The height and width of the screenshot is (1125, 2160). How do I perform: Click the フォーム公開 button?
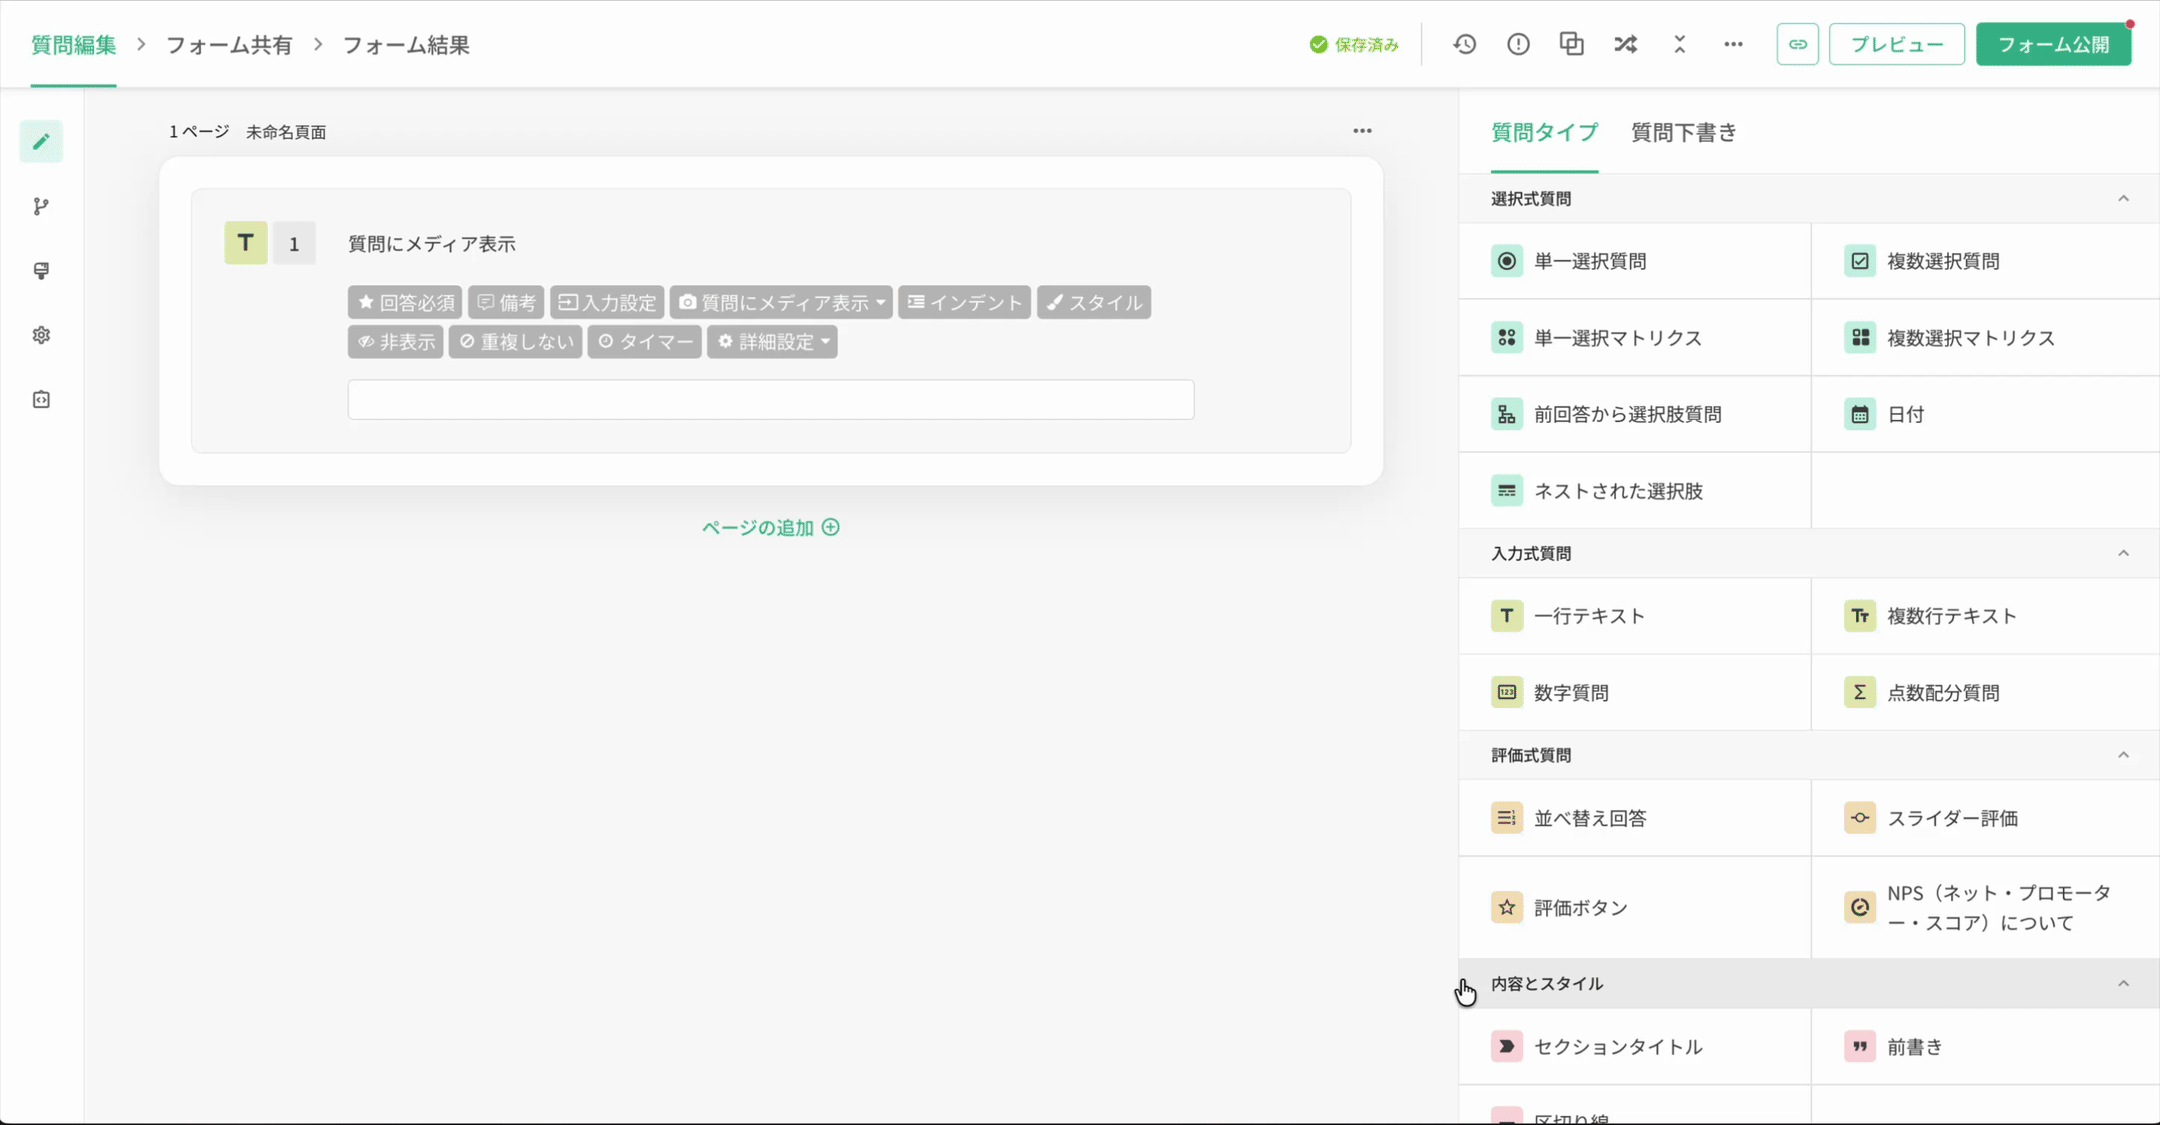click(2053, 44)
